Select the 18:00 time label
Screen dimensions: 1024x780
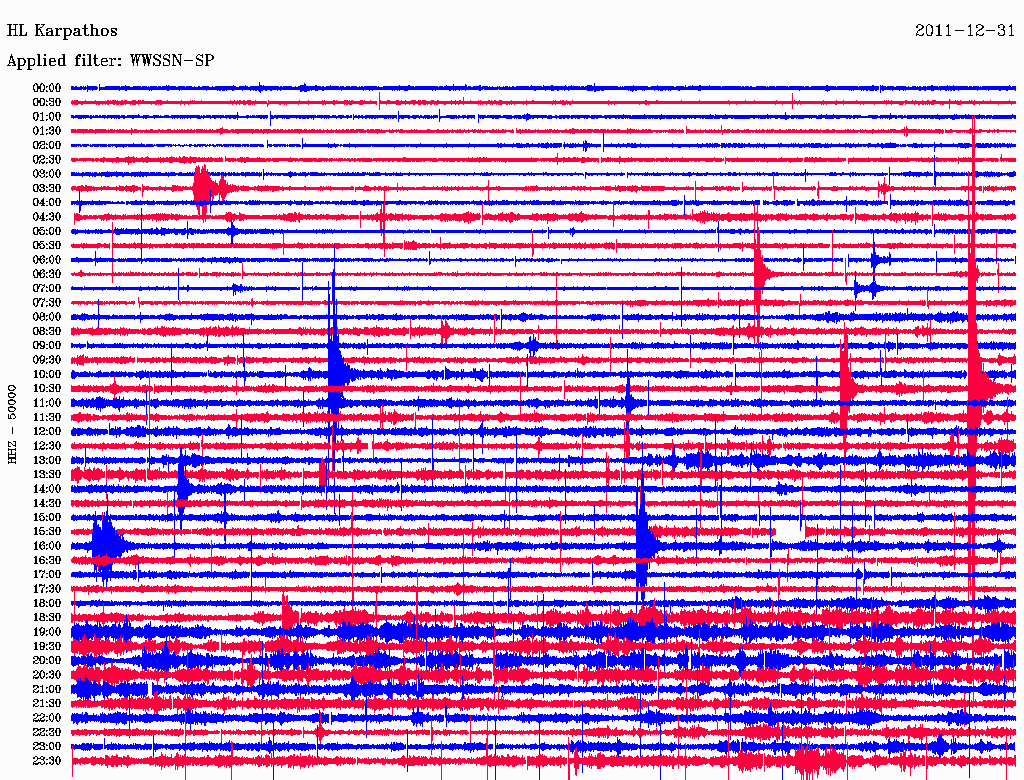(46, 604)
